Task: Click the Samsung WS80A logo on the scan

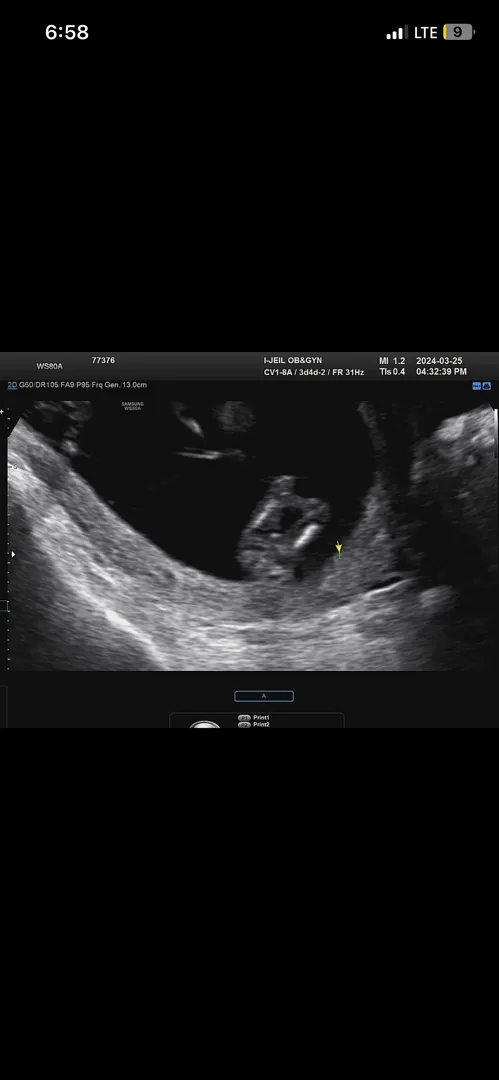Action: (132, 406)
